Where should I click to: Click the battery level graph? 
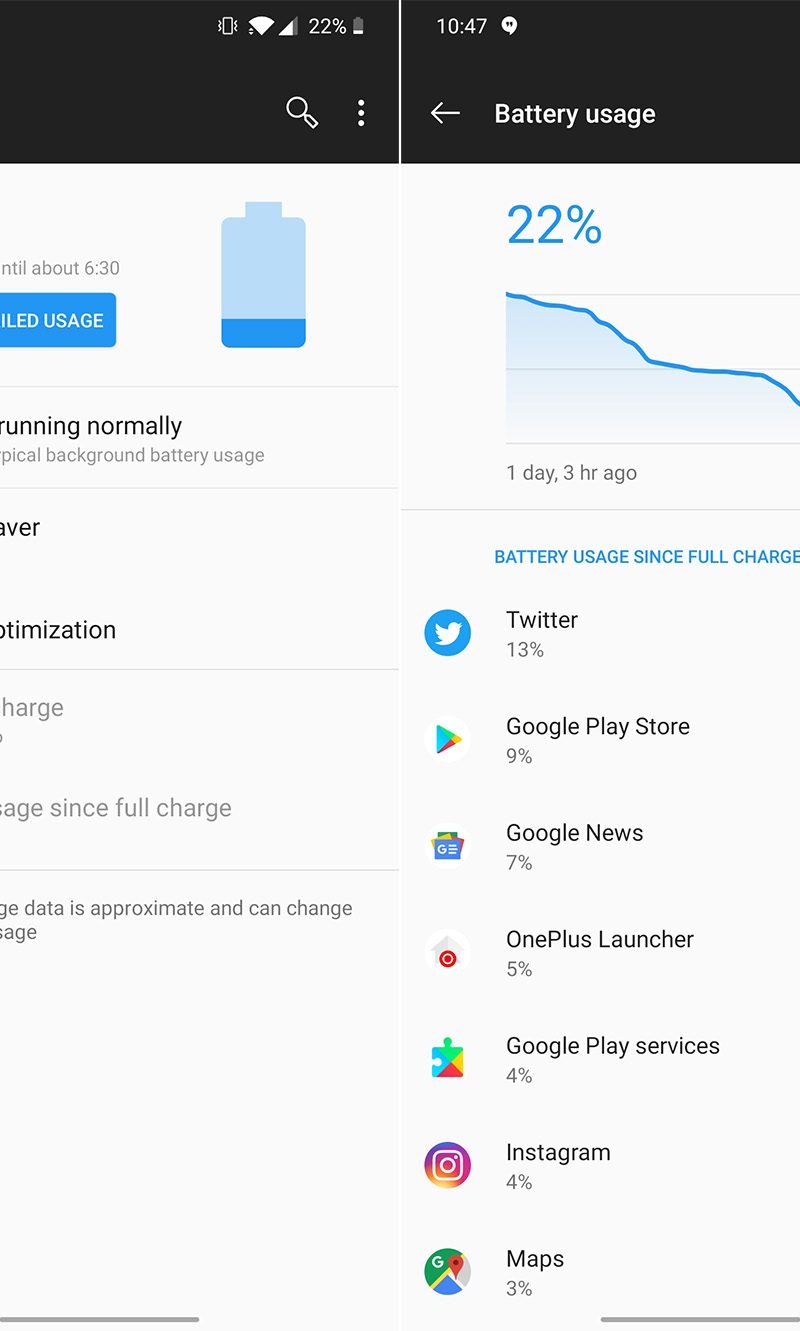pos(653,367)
